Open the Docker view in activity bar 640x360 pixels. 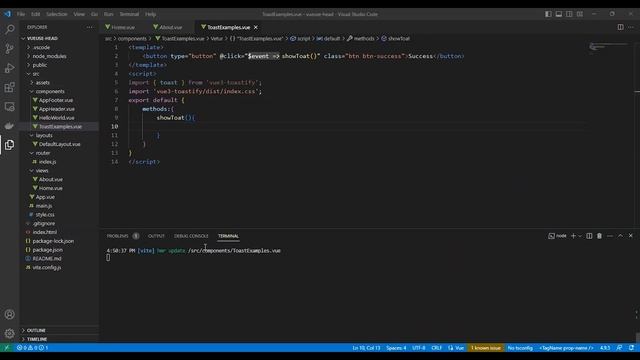[9, 126]
